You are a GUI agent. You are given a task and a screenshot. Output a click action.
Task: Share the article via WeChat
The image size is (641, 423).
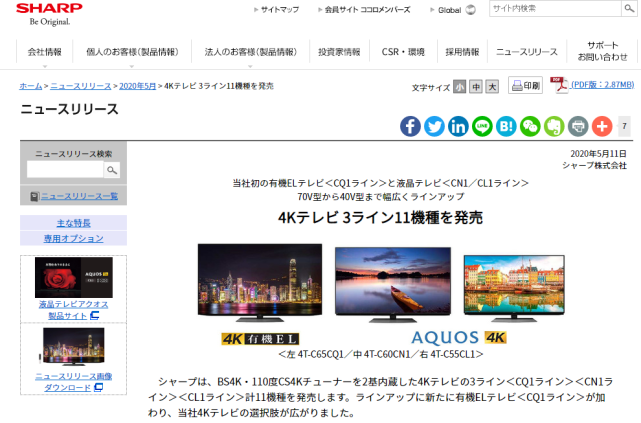coord(530,126)
